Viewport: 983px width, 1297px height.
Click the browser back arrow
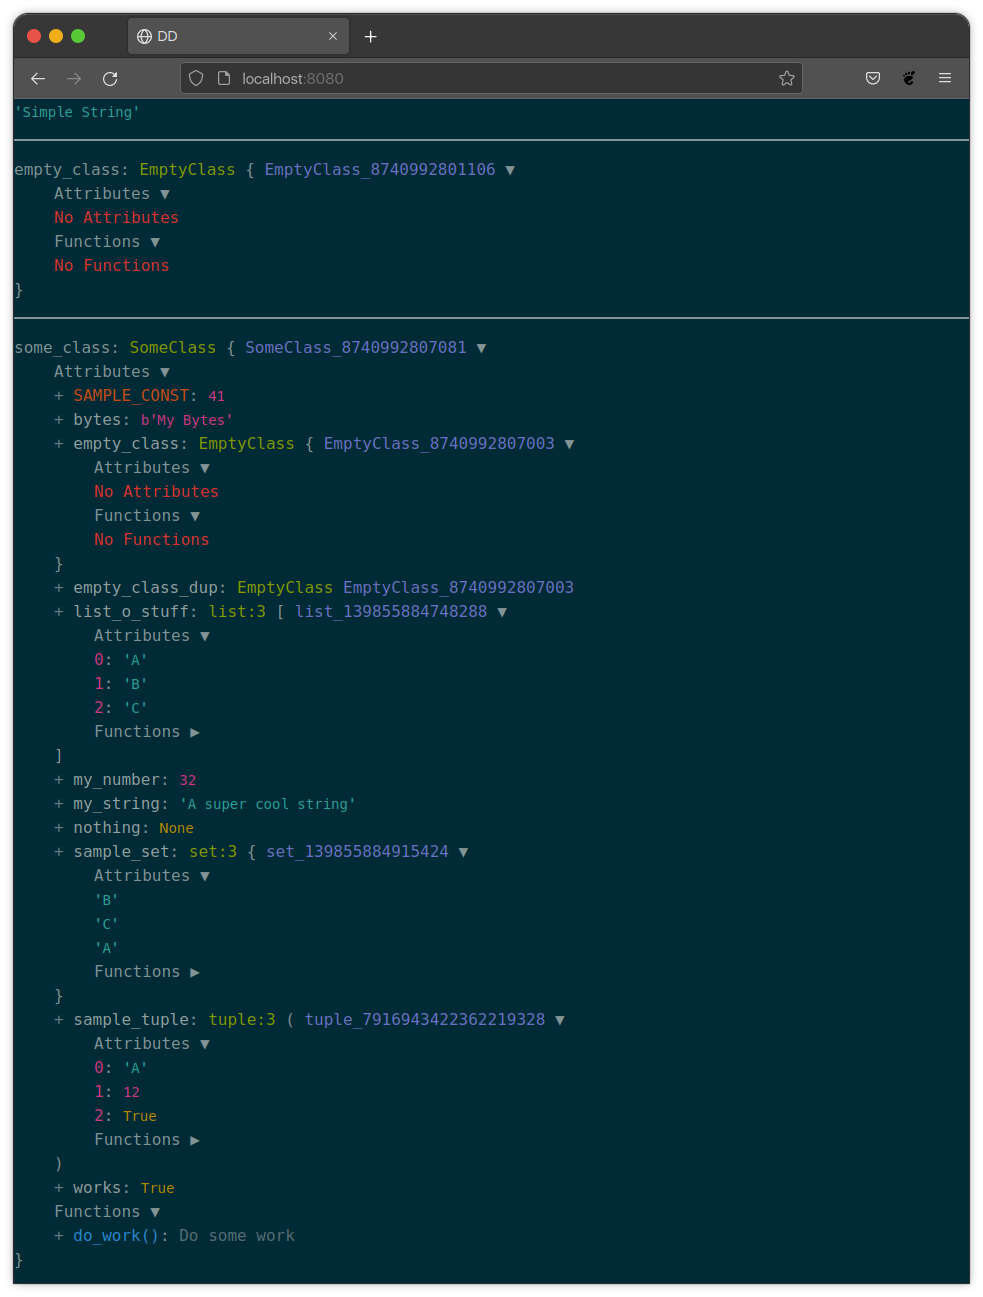[x=37, y=78]
